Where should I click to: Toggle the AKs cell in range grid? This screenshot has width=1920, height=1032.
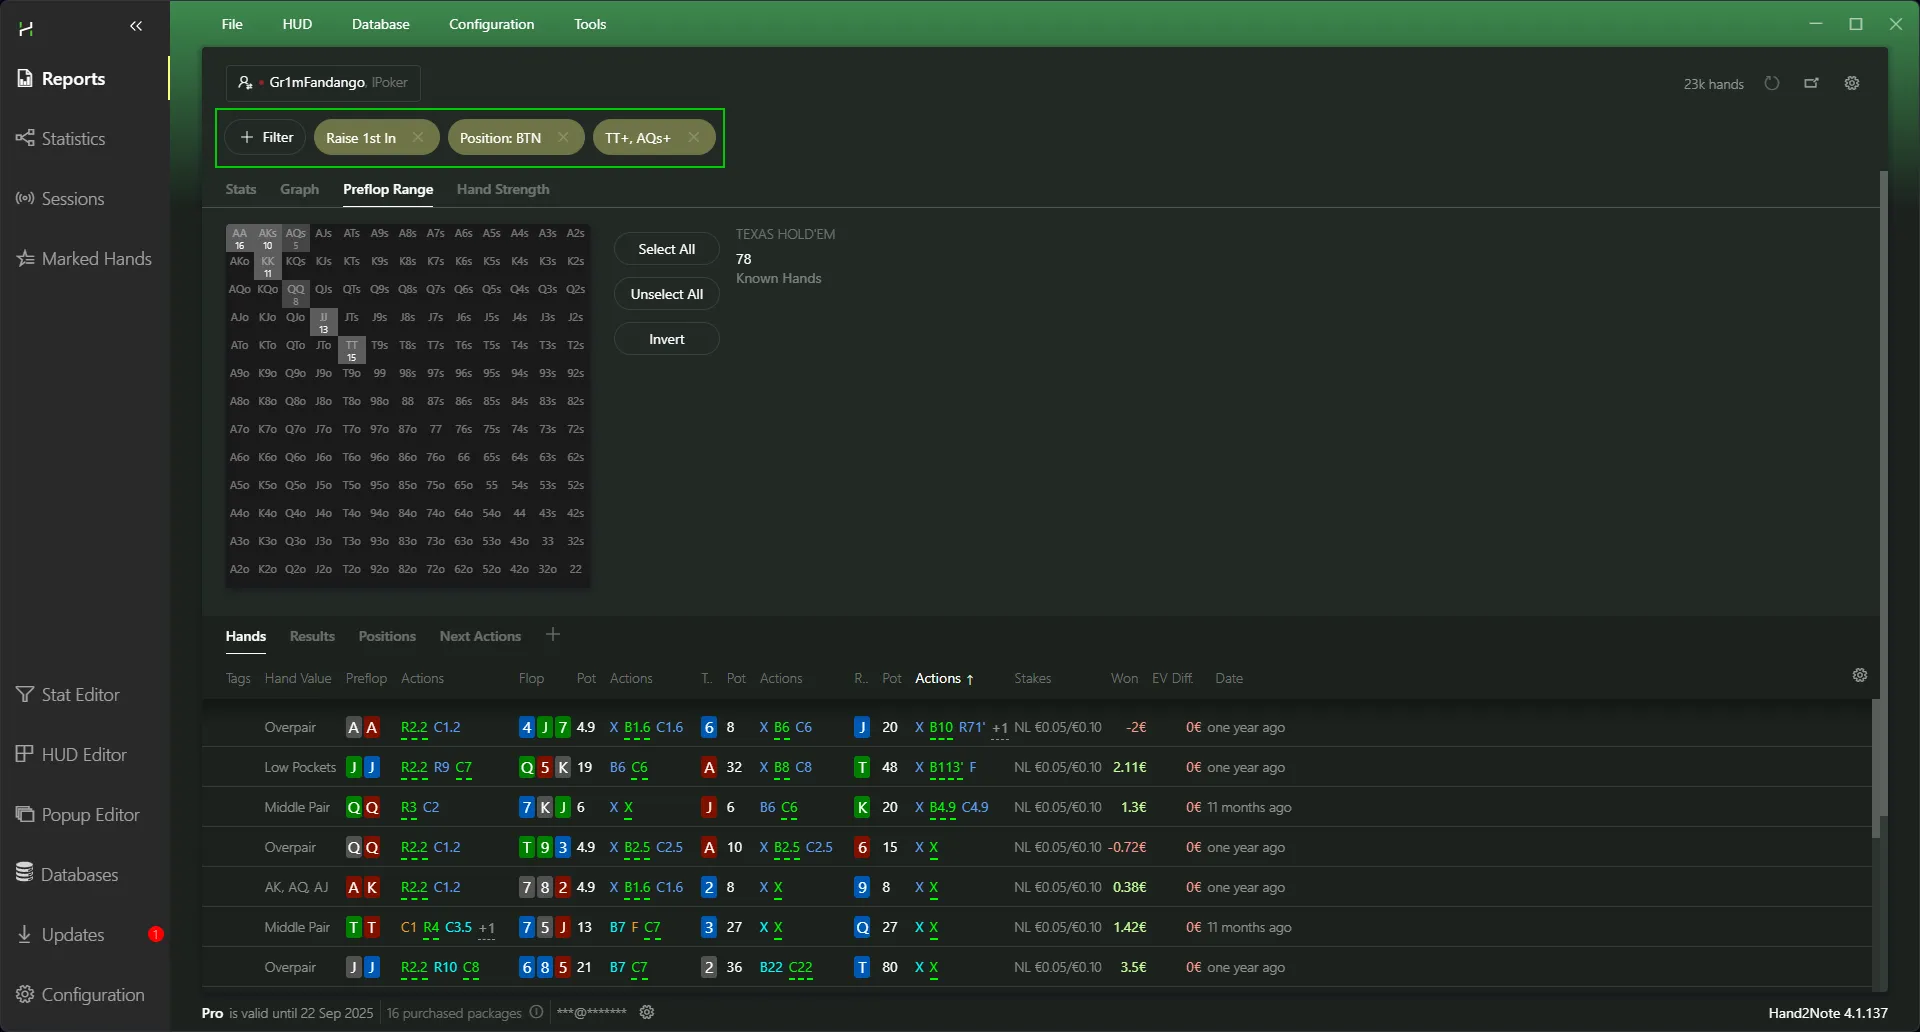[x=268, y=238]
